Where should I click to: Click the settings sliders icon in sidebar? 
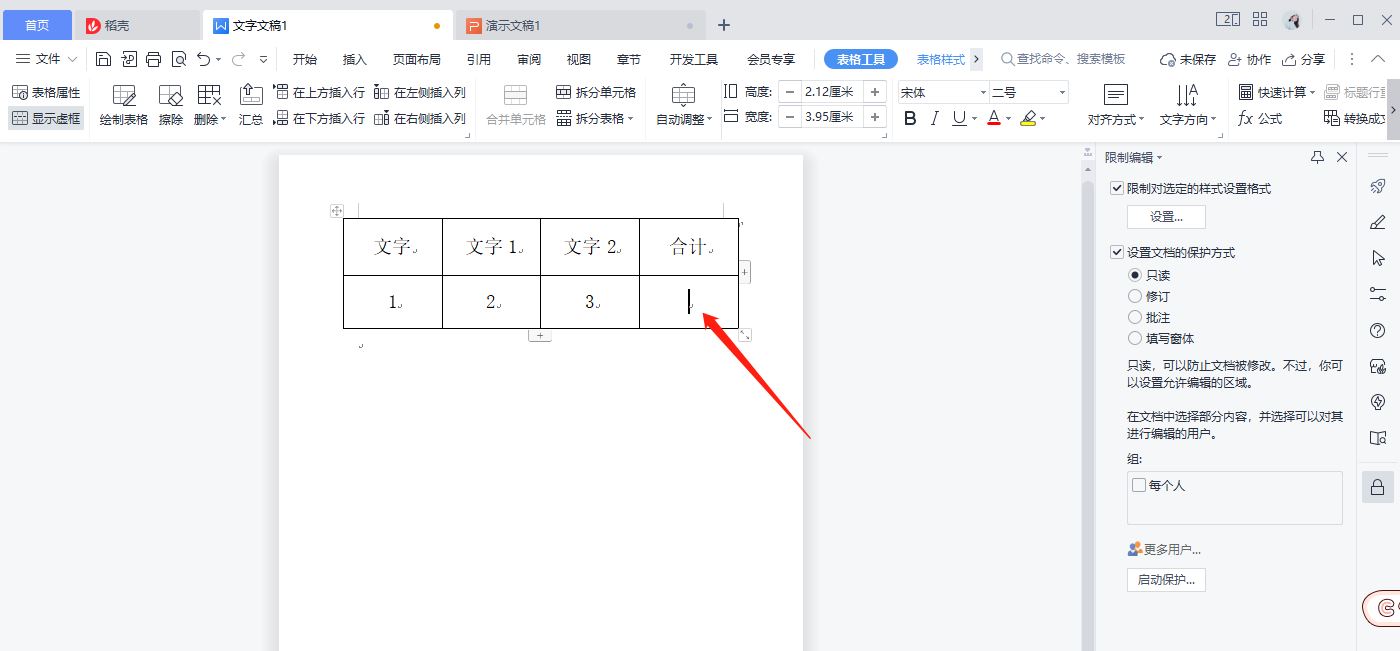click(1378, 294)
